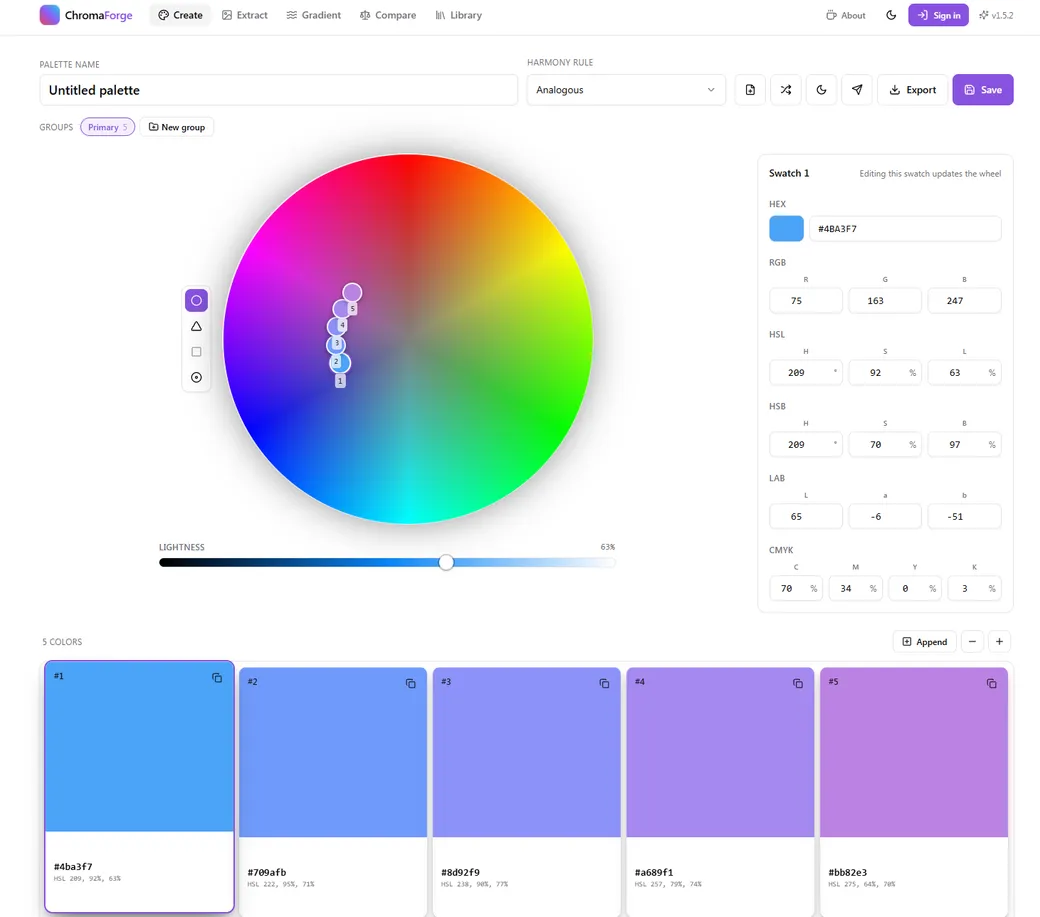
Task: Open the About page
Action: [x=846, y=15]
